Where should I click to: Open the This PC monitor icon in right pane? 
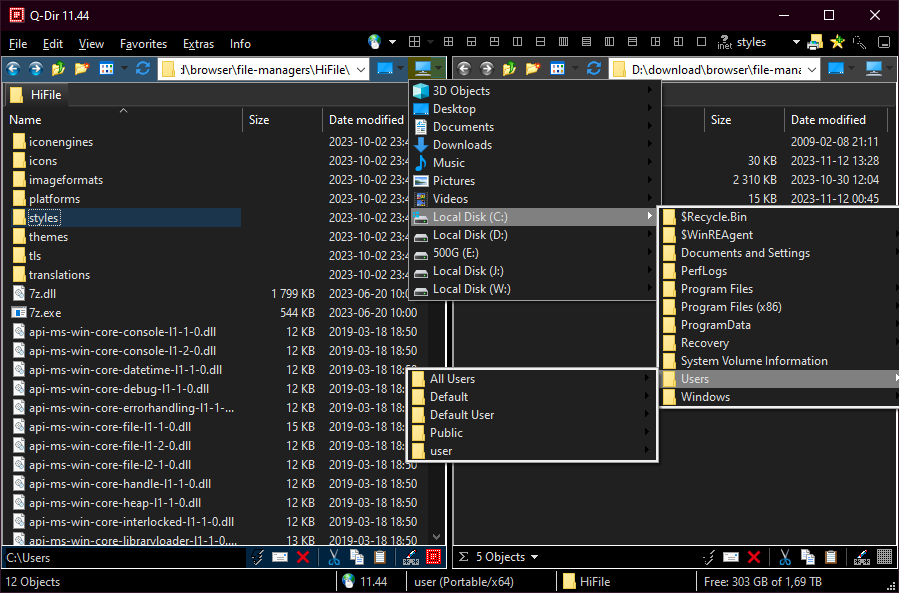pos(873,69)
